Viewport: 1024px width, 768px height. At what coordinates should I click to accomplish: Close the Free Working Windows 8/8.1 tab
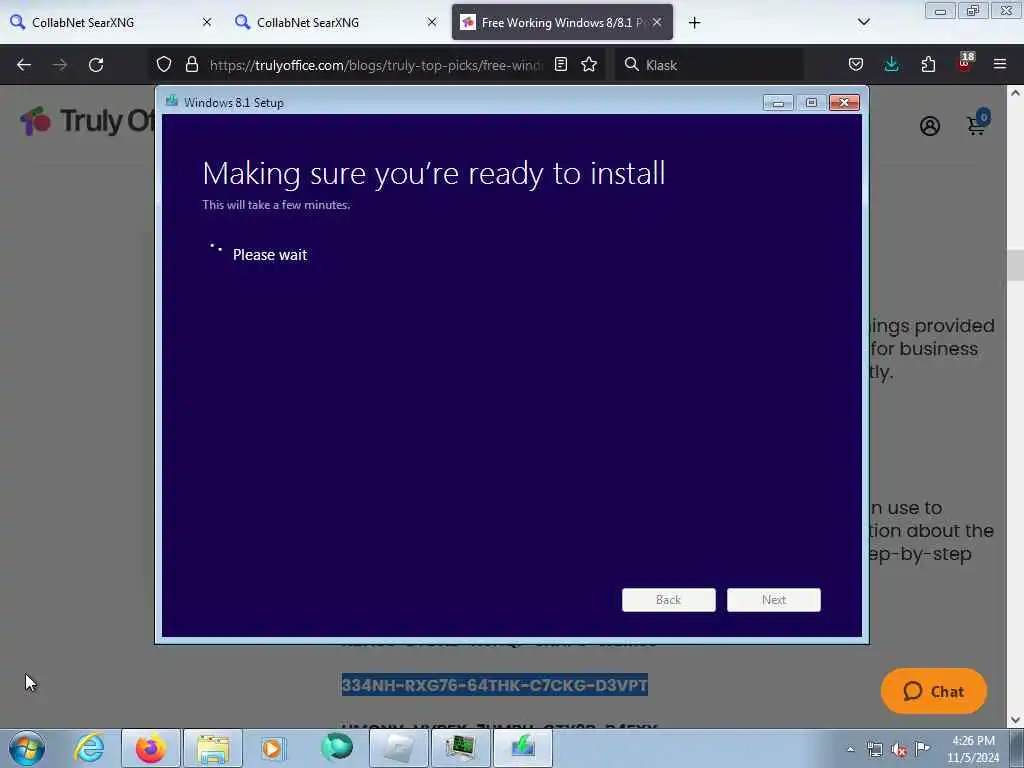pos(657,22)
